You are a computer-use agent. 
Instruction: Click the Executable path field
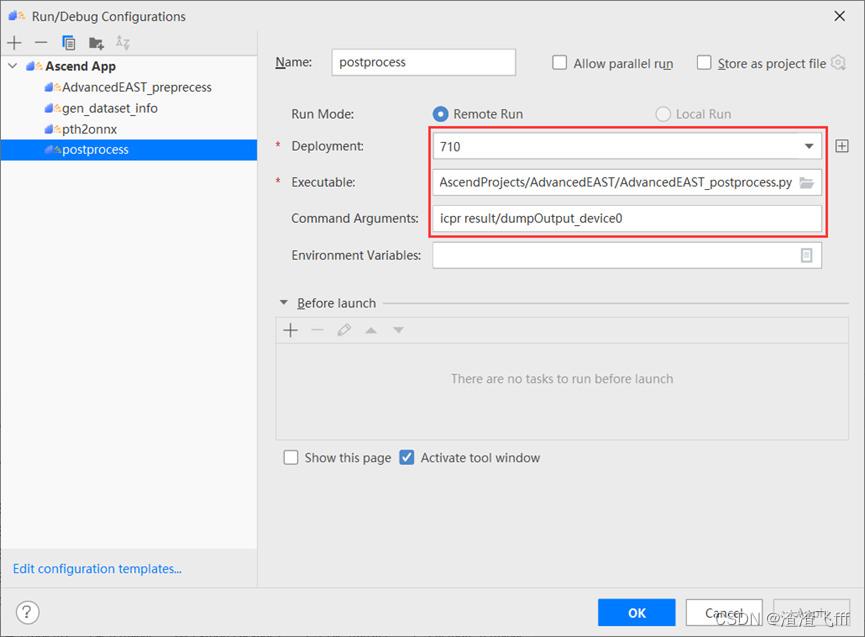(x=616, y=183)
